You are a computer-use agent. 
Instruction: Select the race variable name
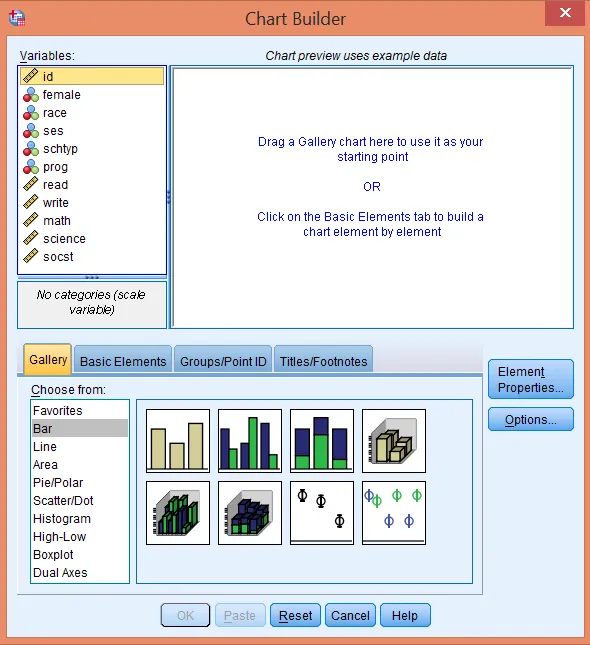click(55, 113)
